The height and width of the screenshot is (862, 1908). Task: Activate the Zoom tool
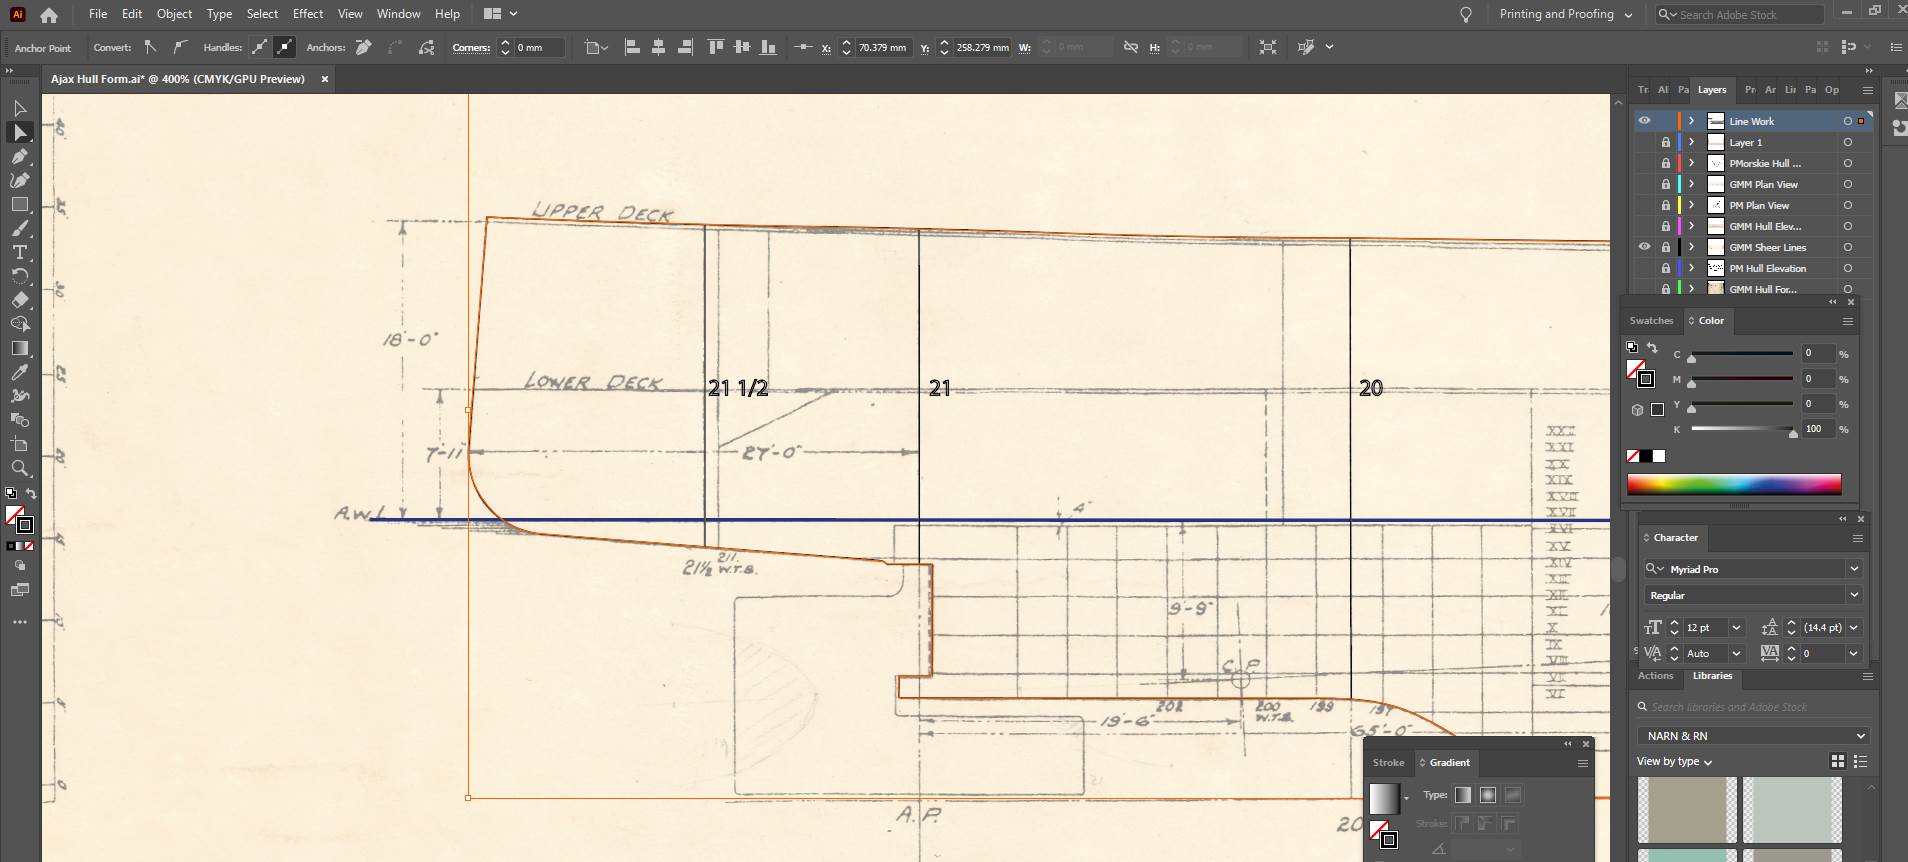[x=20, y=468]
